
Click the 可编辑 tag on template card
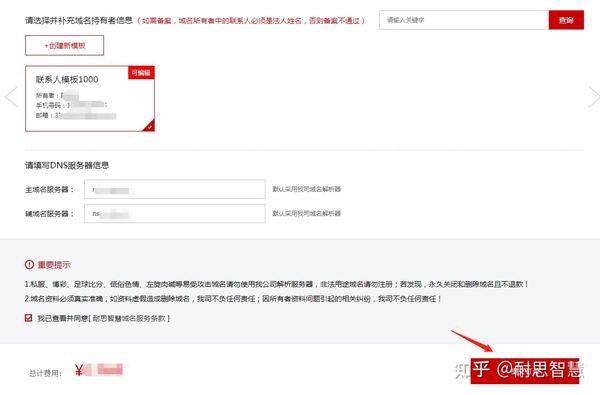pyautogui.click(x=141, y=73)
